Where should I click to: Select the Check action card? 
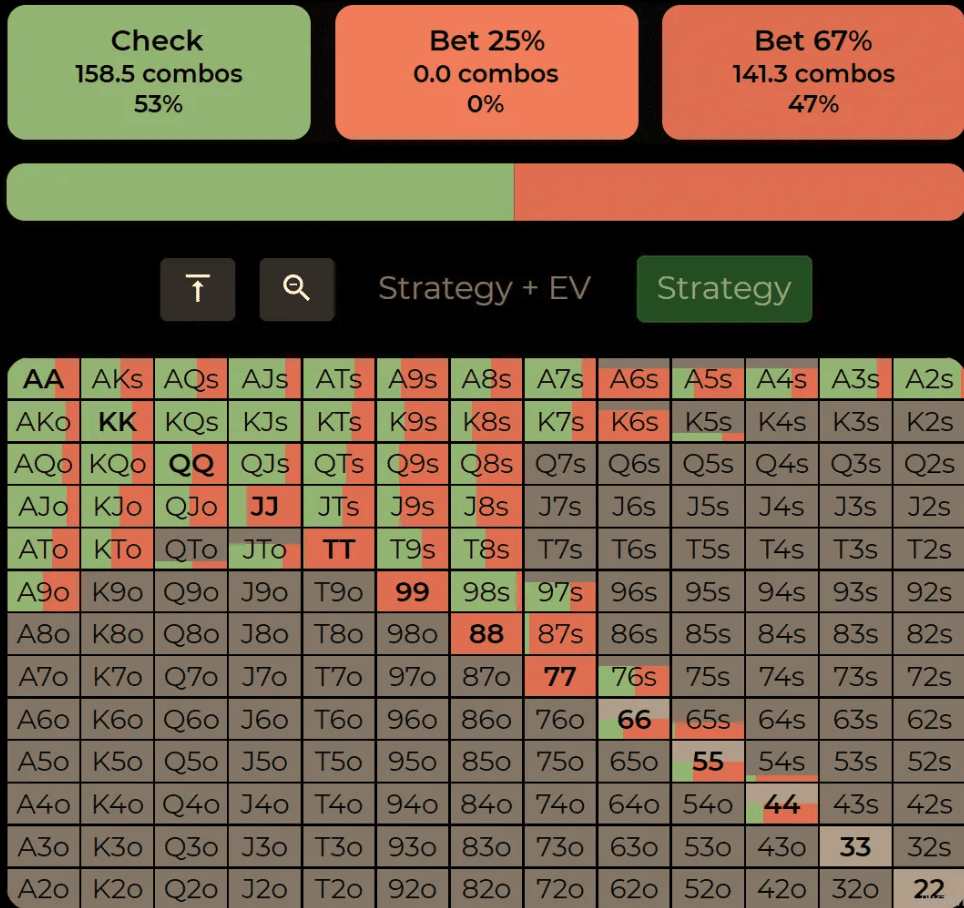[x=158, y=72]
